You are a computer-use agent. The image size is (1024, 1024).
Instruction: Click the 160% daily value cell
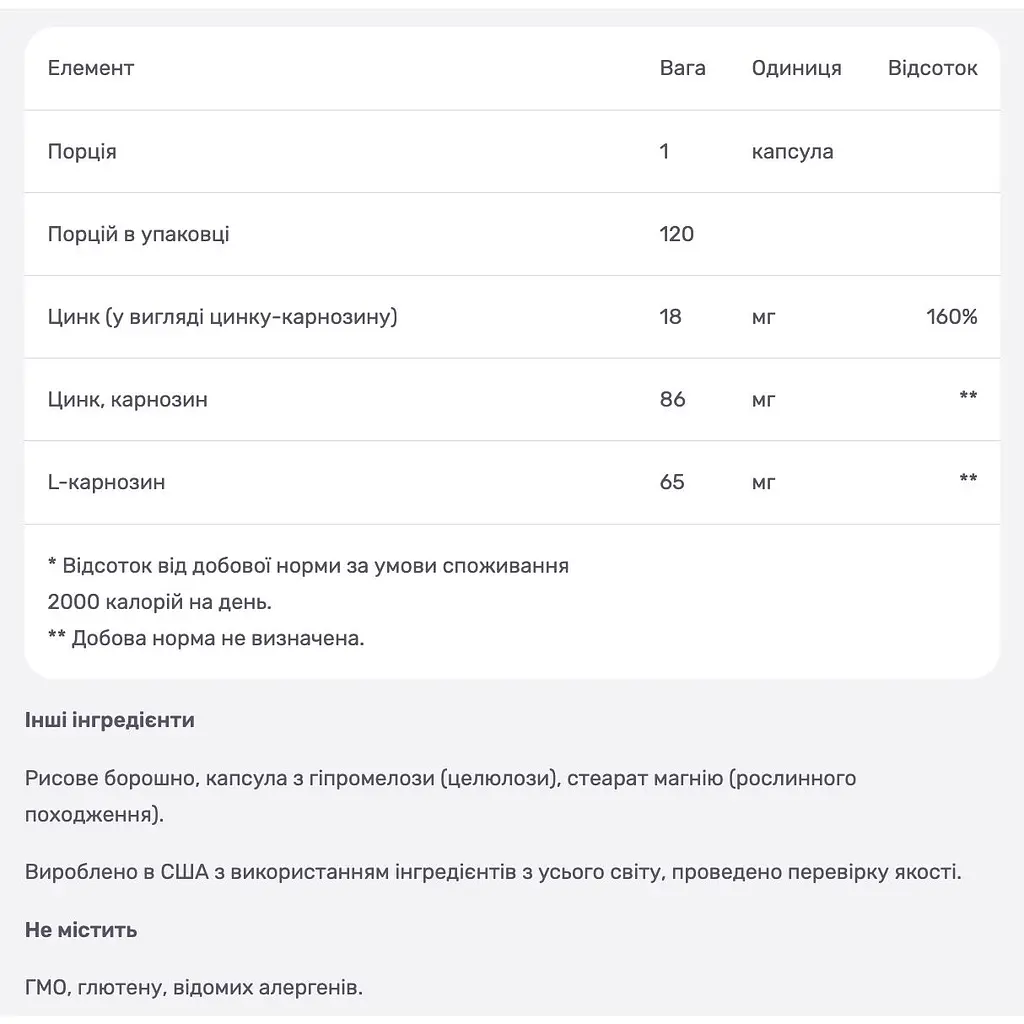tap(952, 317)
